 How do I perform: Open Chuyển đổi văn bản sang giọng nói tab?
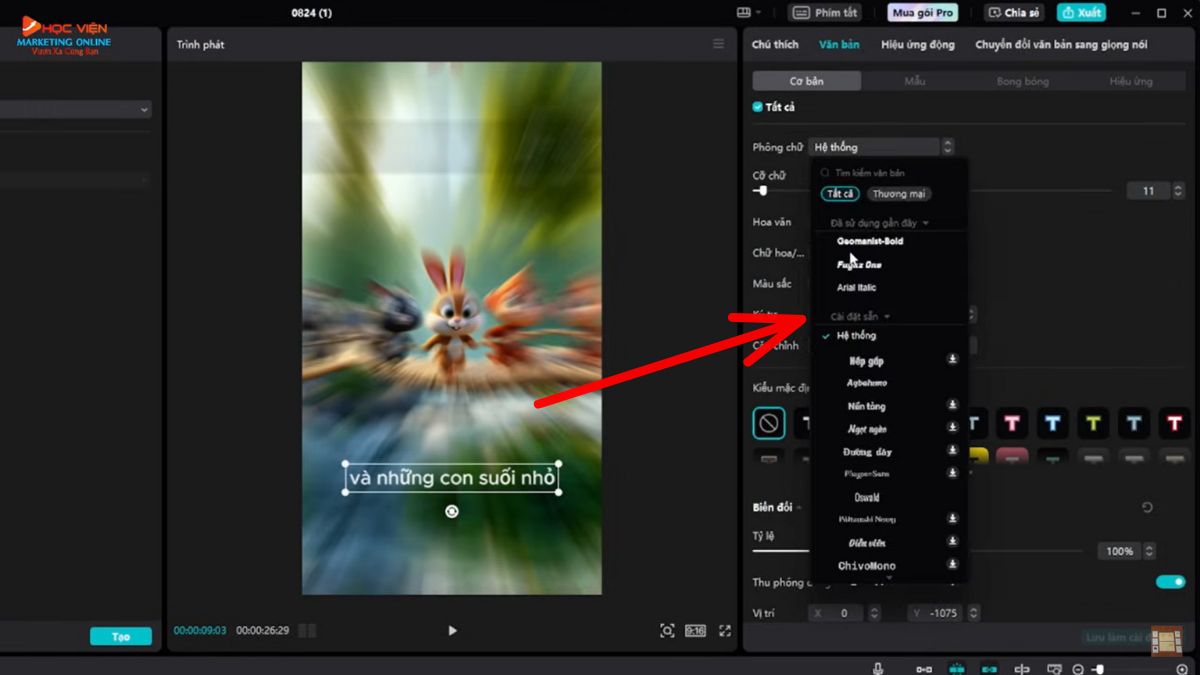[x=1061, y=44]
